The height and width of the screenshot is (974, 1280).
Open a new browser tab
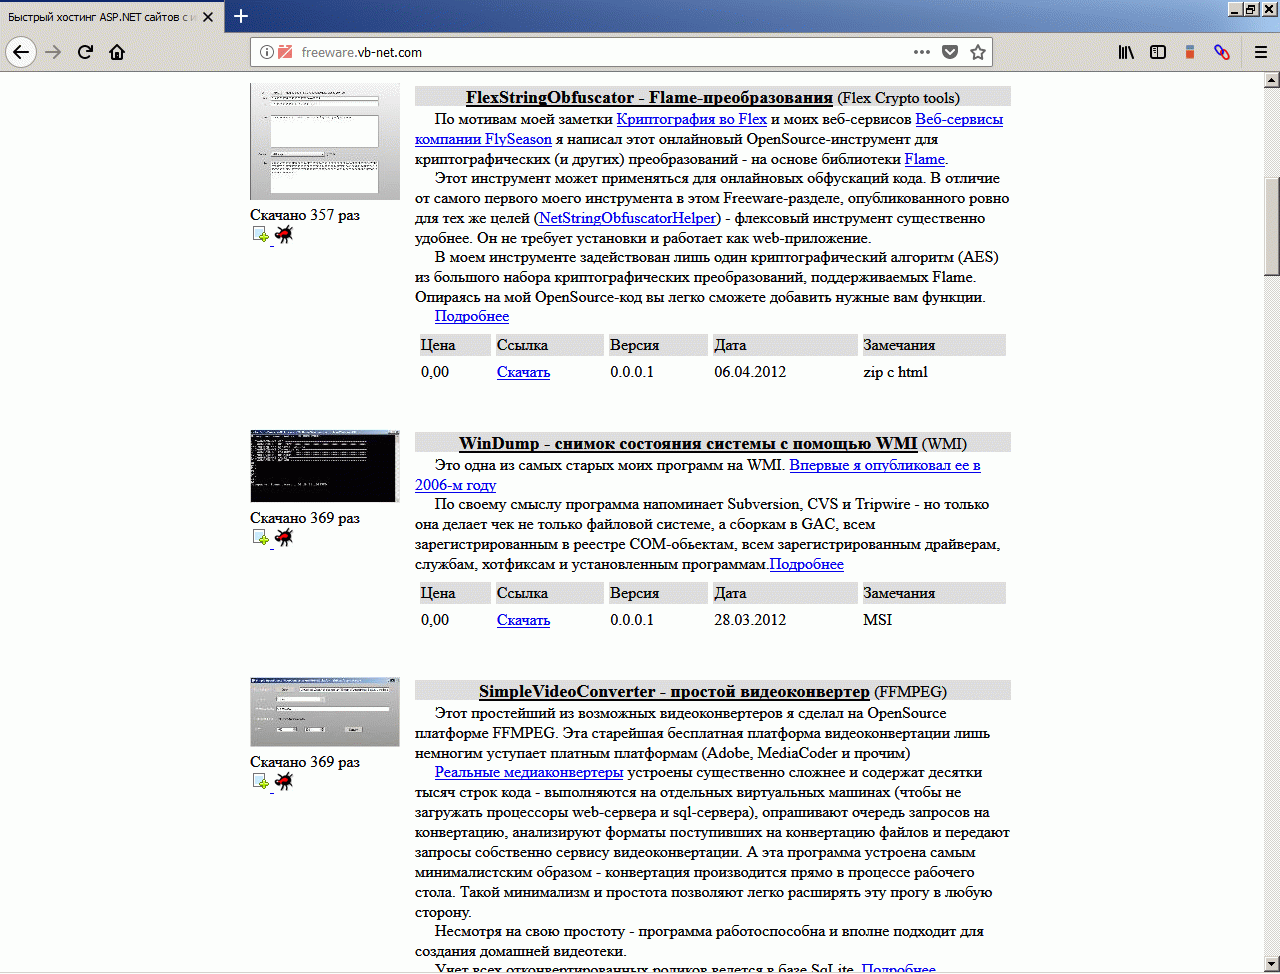[241, 16]
